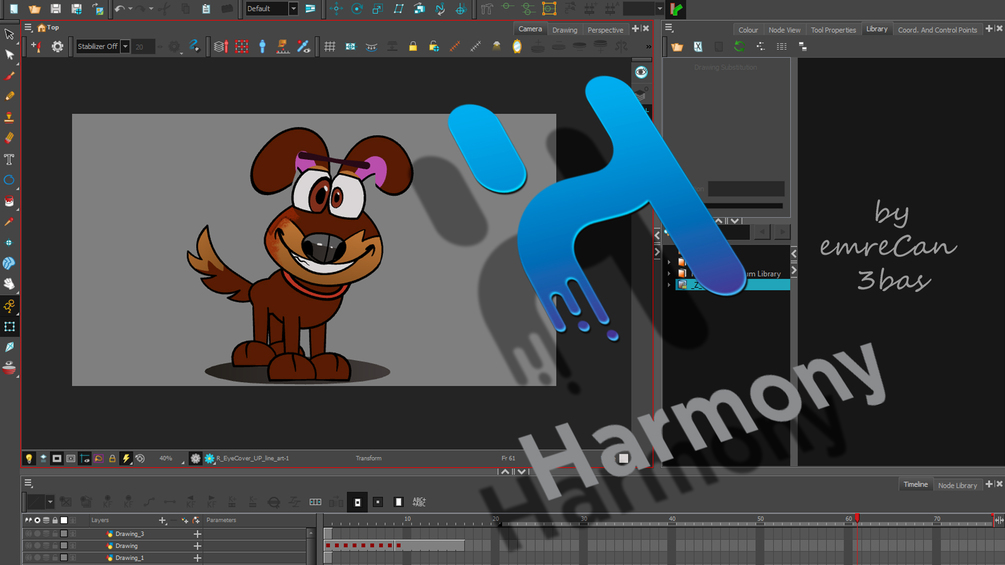The width and height of the screenshot is (1005, 565).
Task: Click the zoom 40% field in status bar
Action: click(166, 458)
